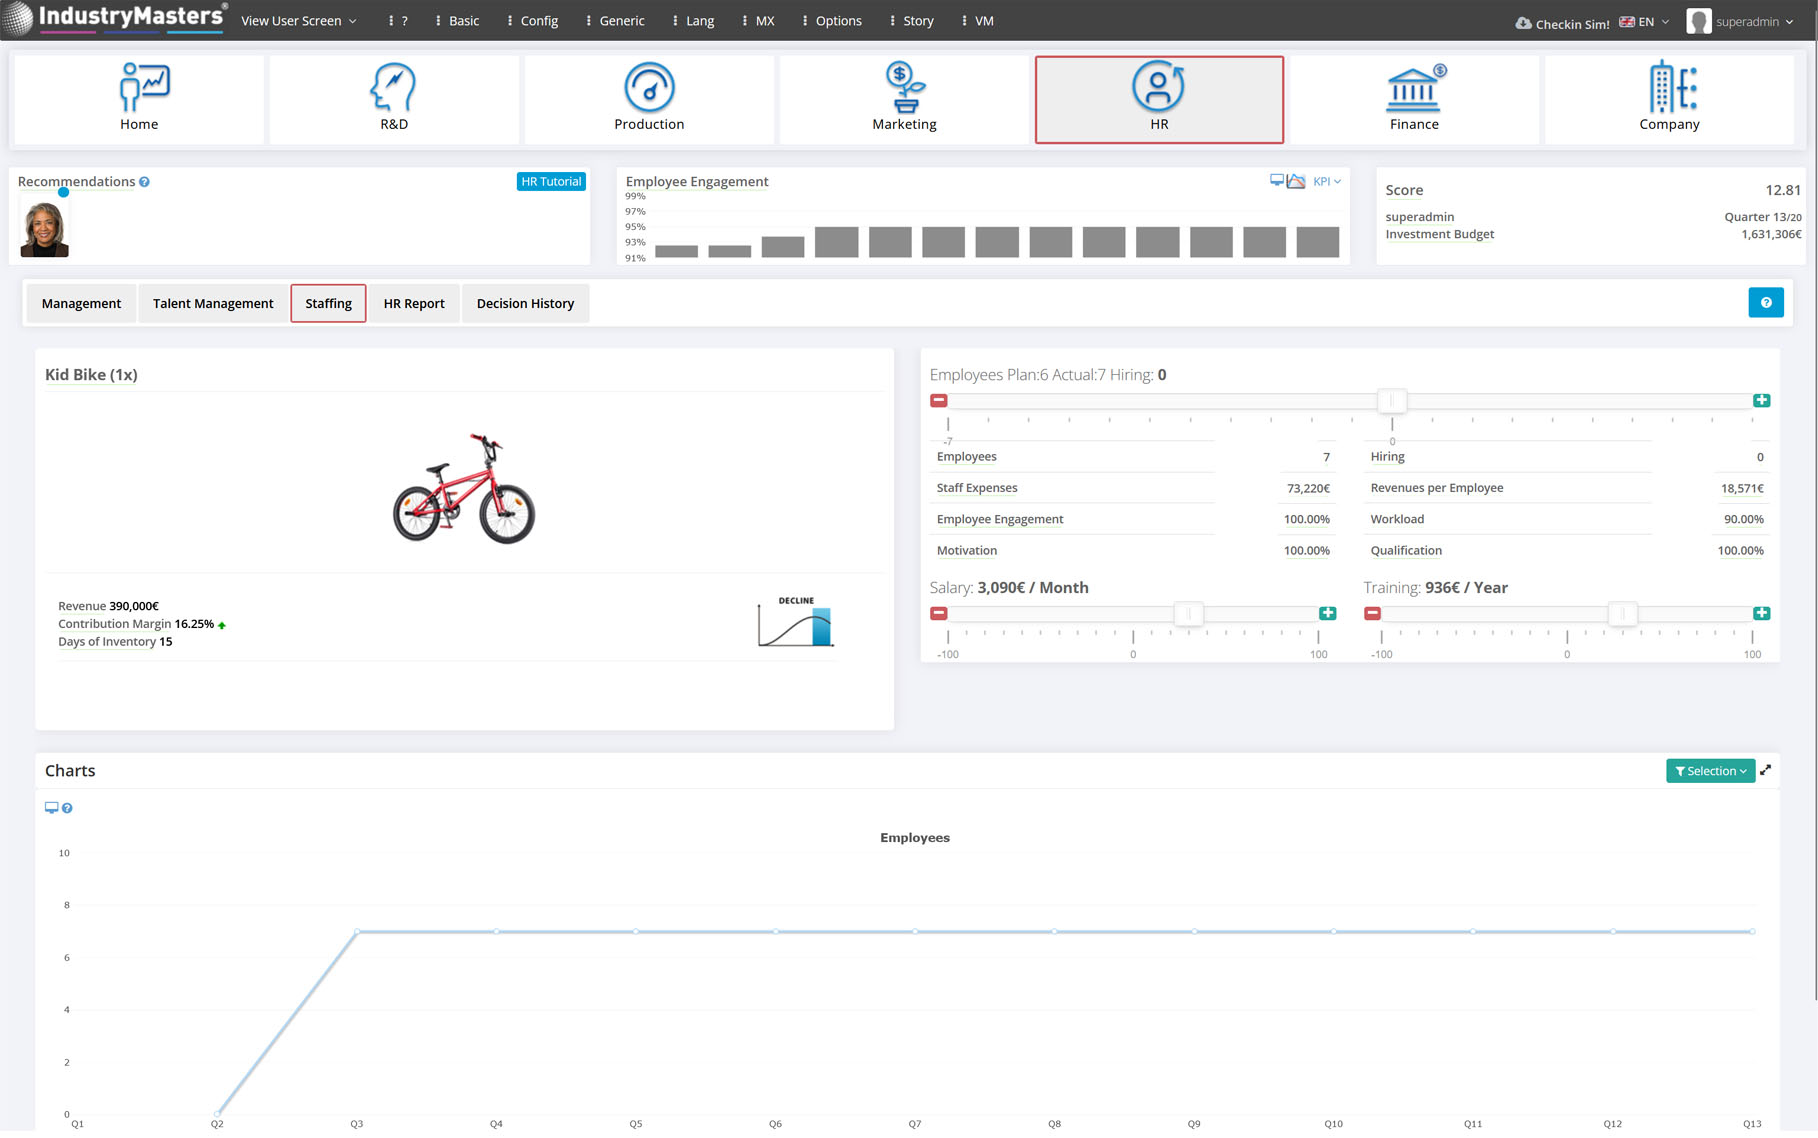This screenshot has height=1138, width=1818.
Task: Click the Recommendations help question icon
Action: pyautogui.click(x=145, y=182)
